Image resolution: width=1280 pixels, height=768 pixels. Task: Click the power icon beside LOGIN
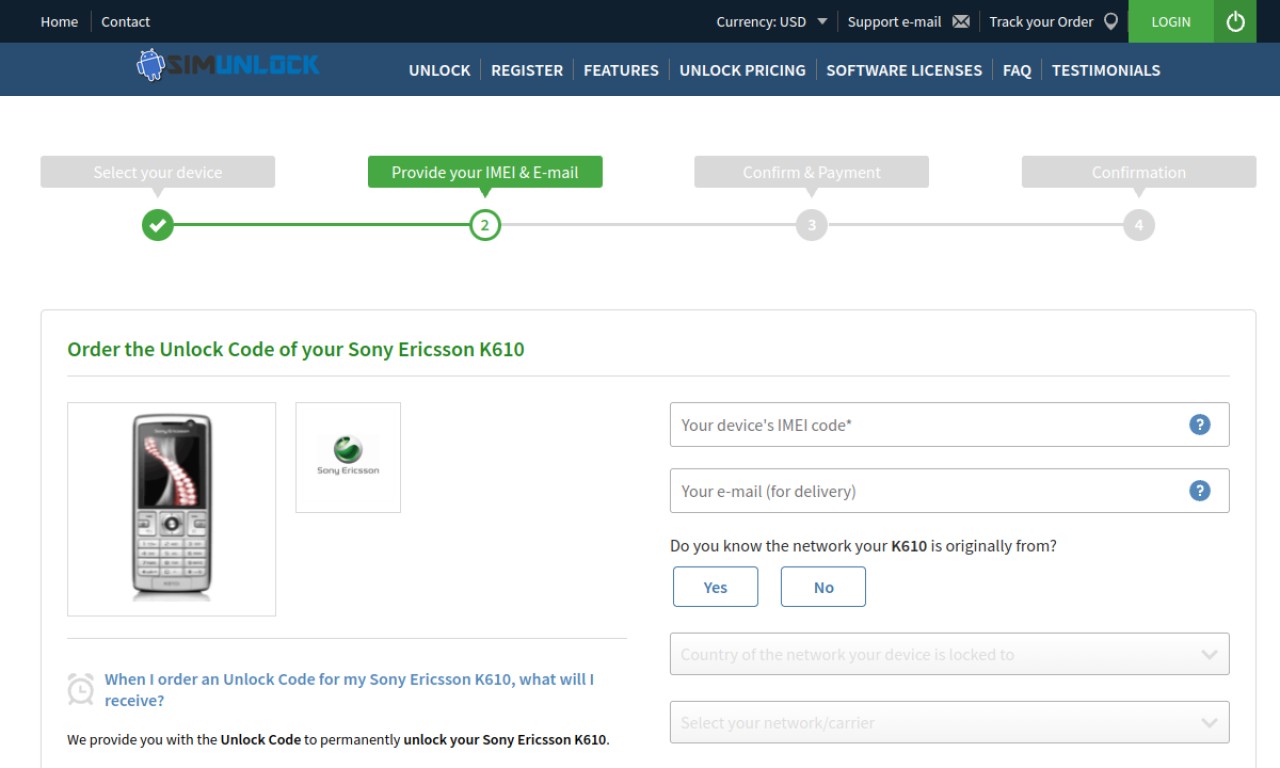click(x=1235, y=21)
